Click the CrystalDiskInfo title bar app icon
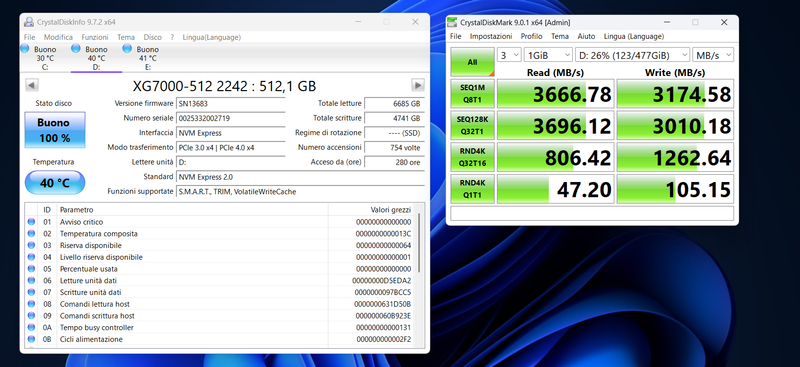Screen dimensions: 800x367 pos(29,22)
